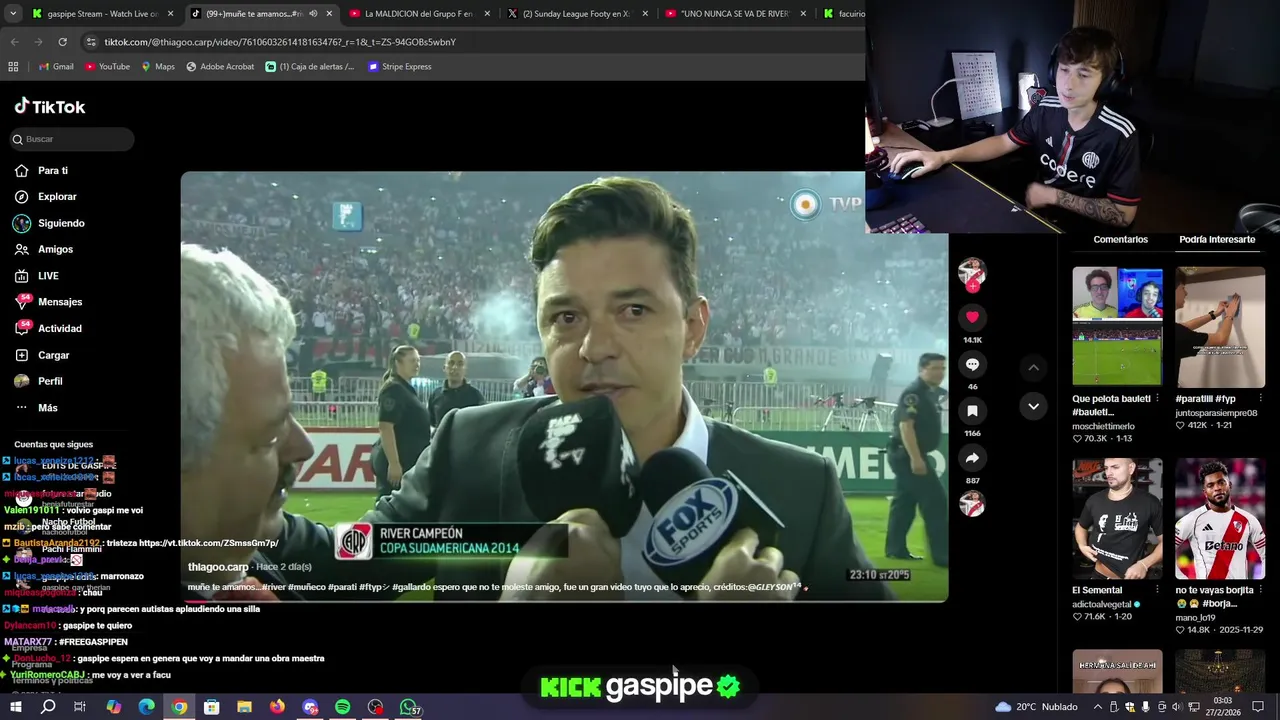
Task: Open more options for #paratiiii video
Action: click(1261, 398)
